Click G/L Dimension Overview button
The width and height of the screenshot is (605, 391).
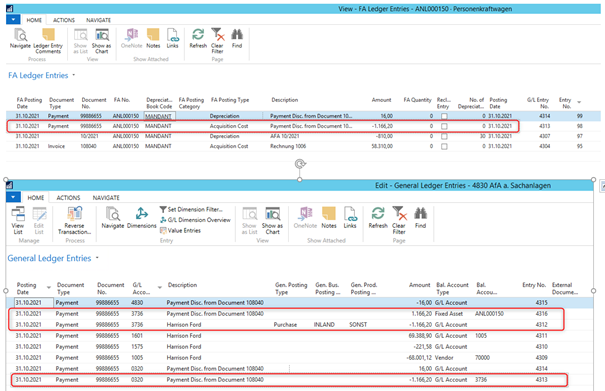(195, 220)
